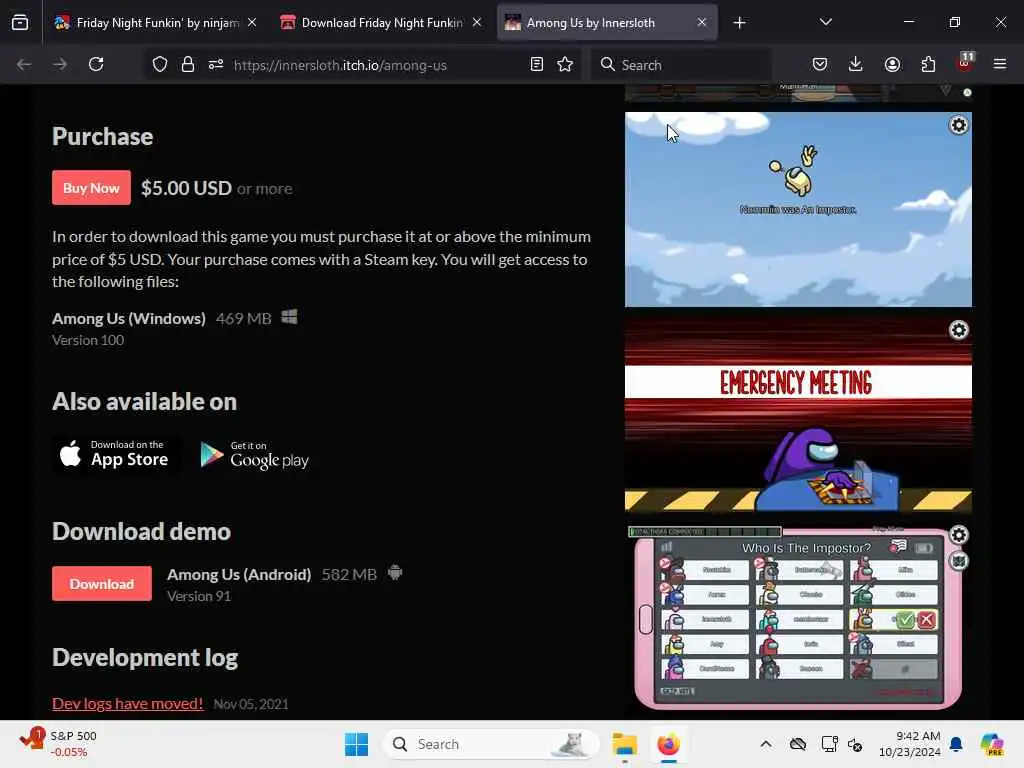Open the notification bell icon
Image resolution: width=1024 pixels, height=768 pixels.
[956, 744]
